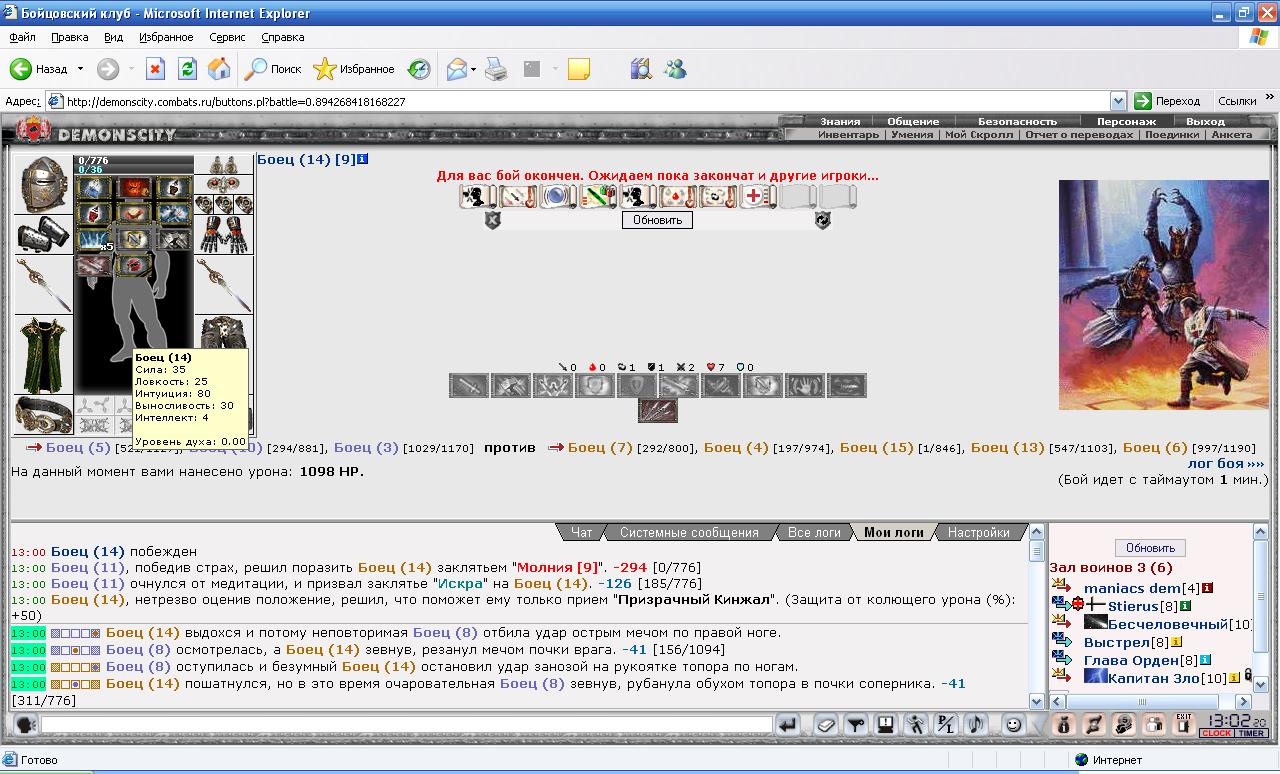Click the EXIT door icon
This screenshot has width=1280, height=774.
coord(1184,725)
